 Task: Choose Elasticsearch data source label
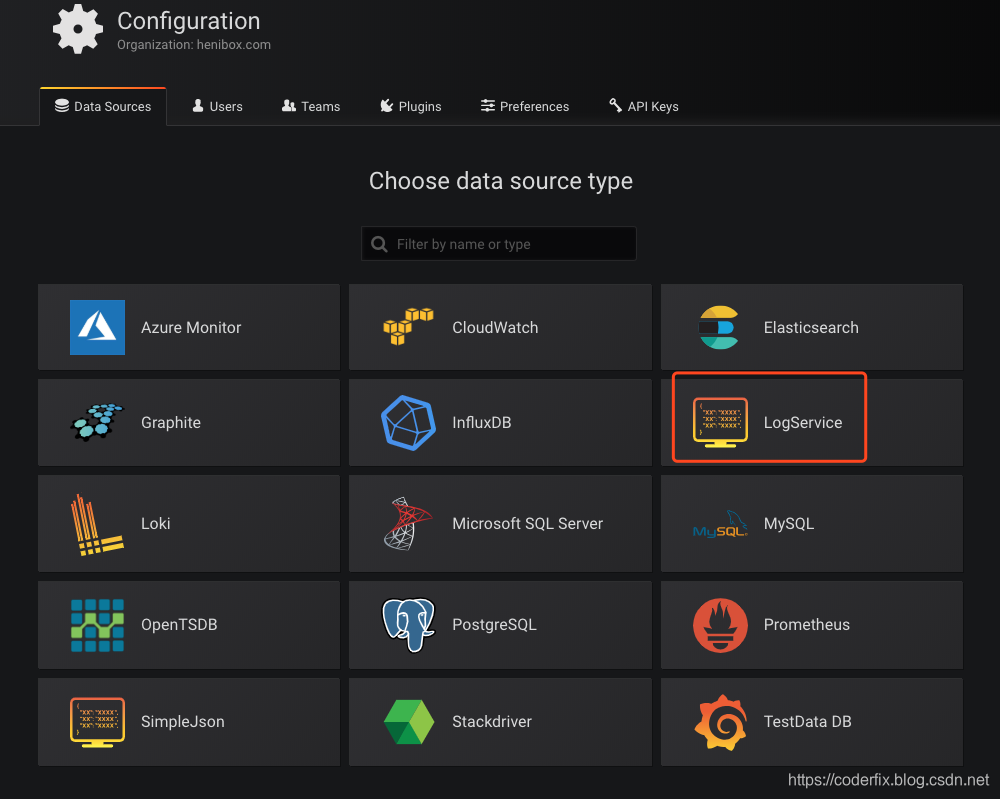point(811,328)
